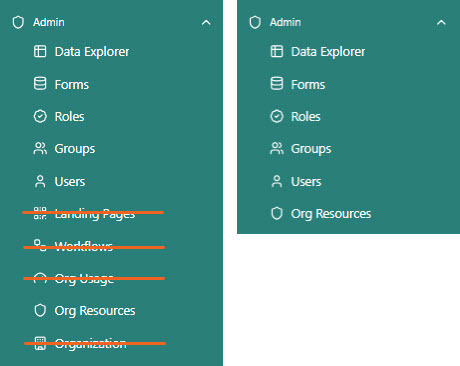
Task: Click Landing Pages QR icon in left panel
Action: [x=40, y=213]
